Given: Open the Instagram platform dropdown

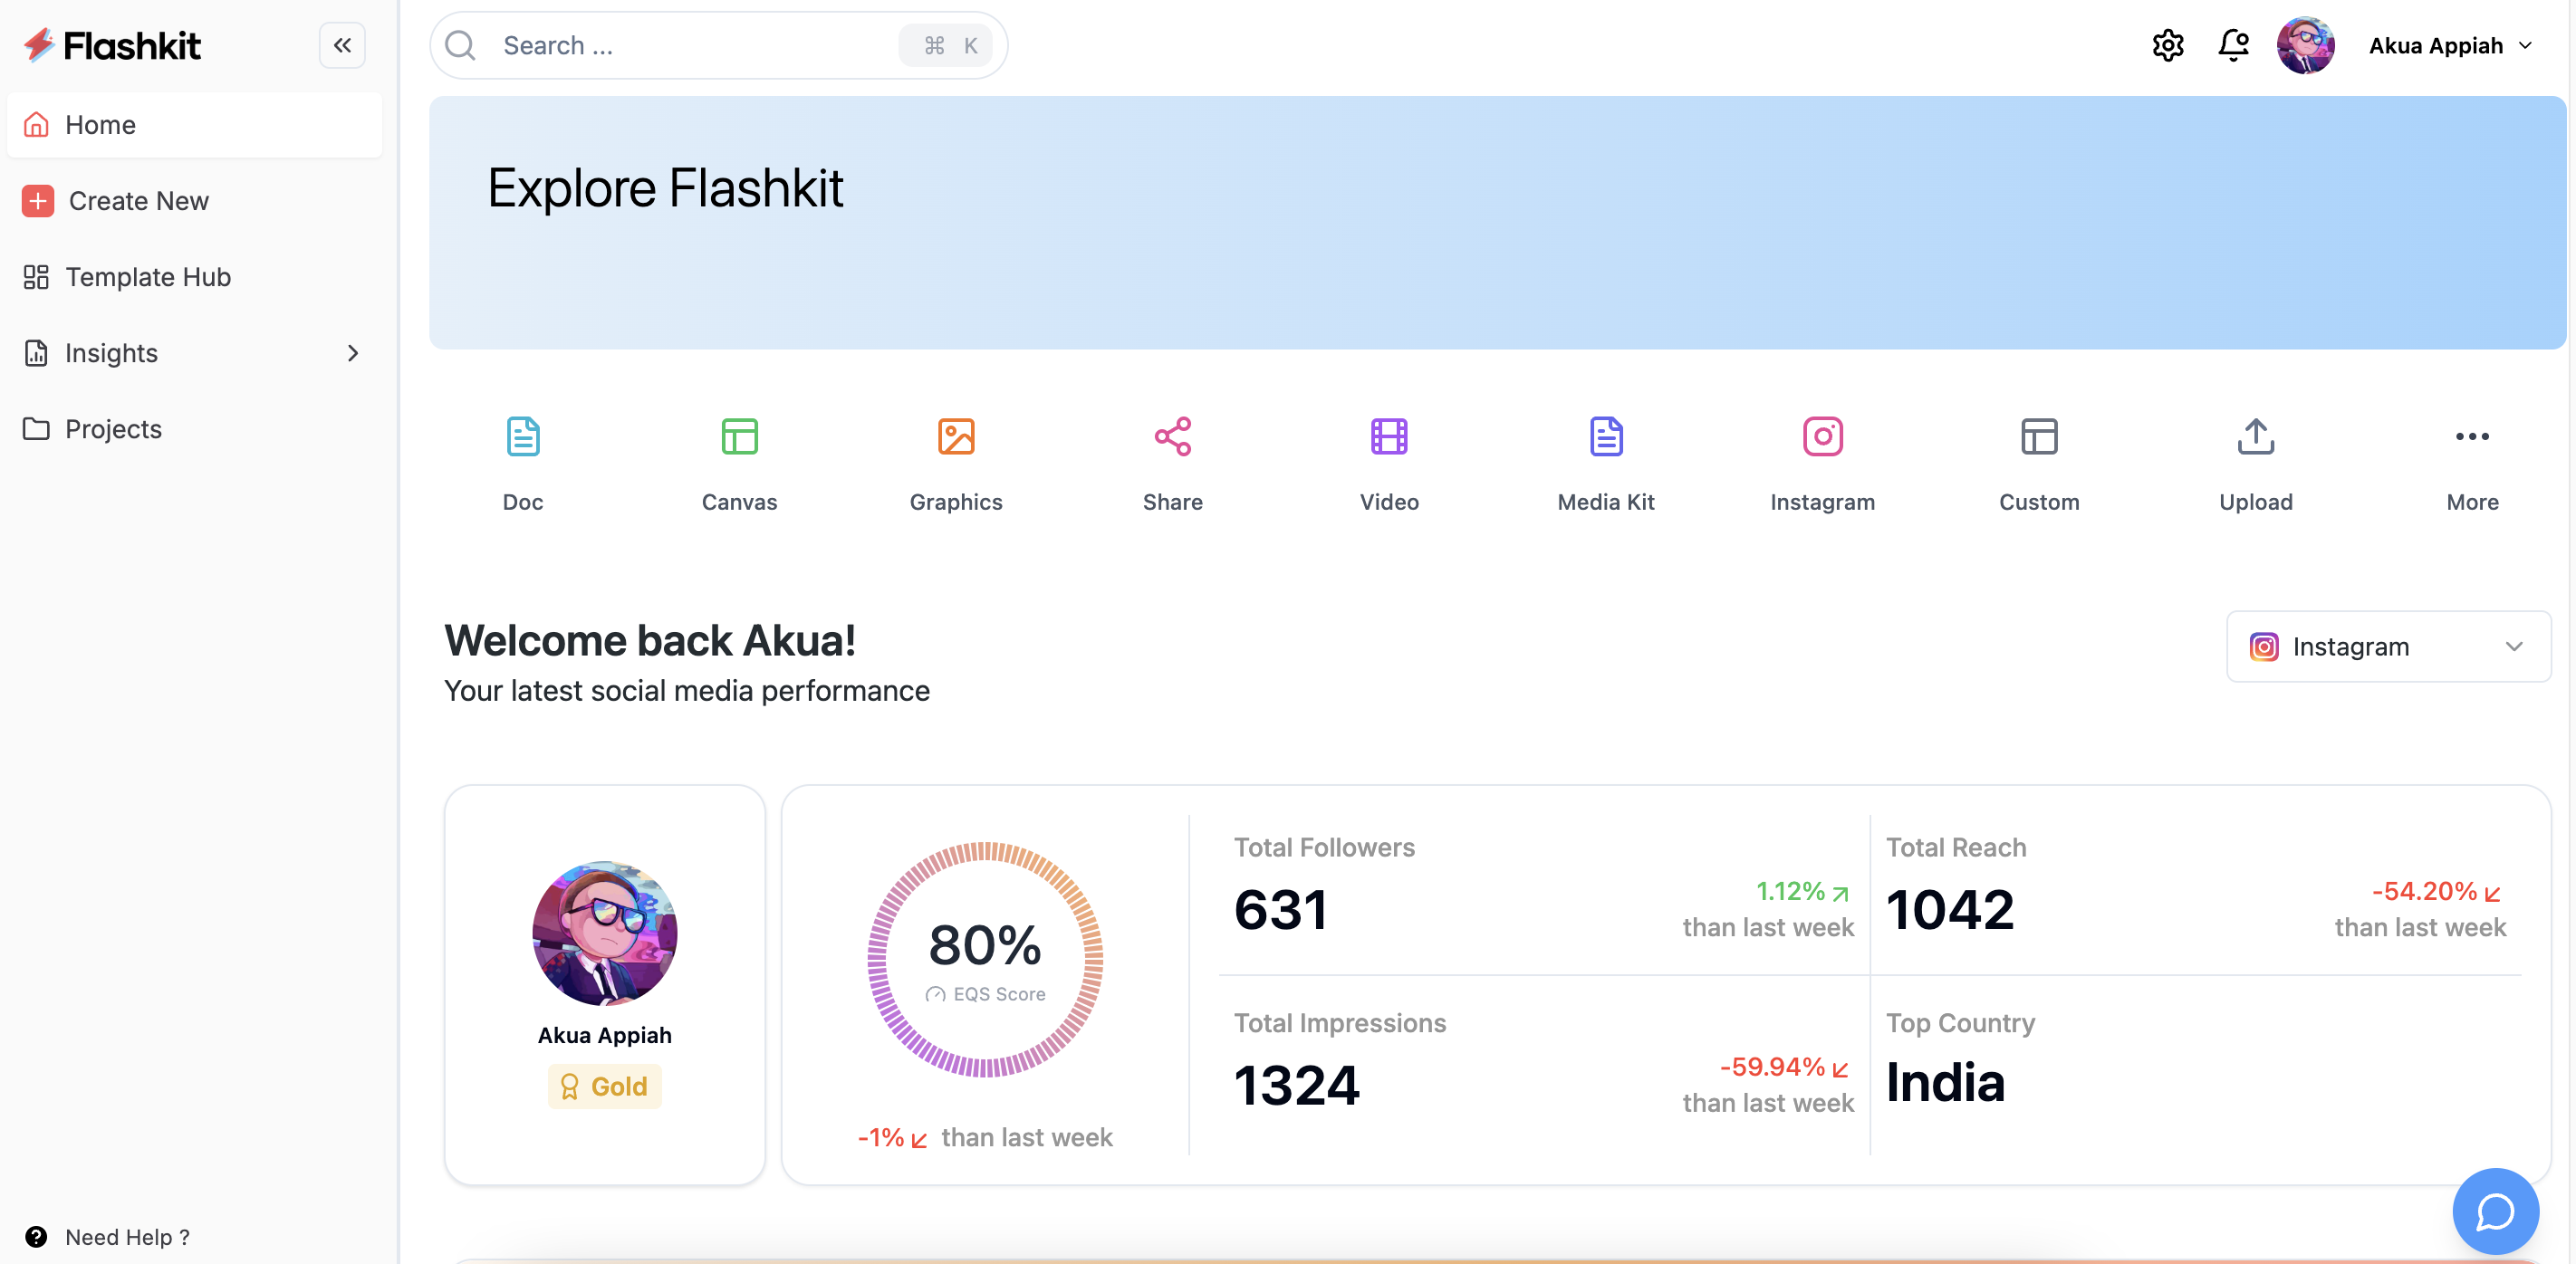Looking at the screenshot, I should point(2388,647).
